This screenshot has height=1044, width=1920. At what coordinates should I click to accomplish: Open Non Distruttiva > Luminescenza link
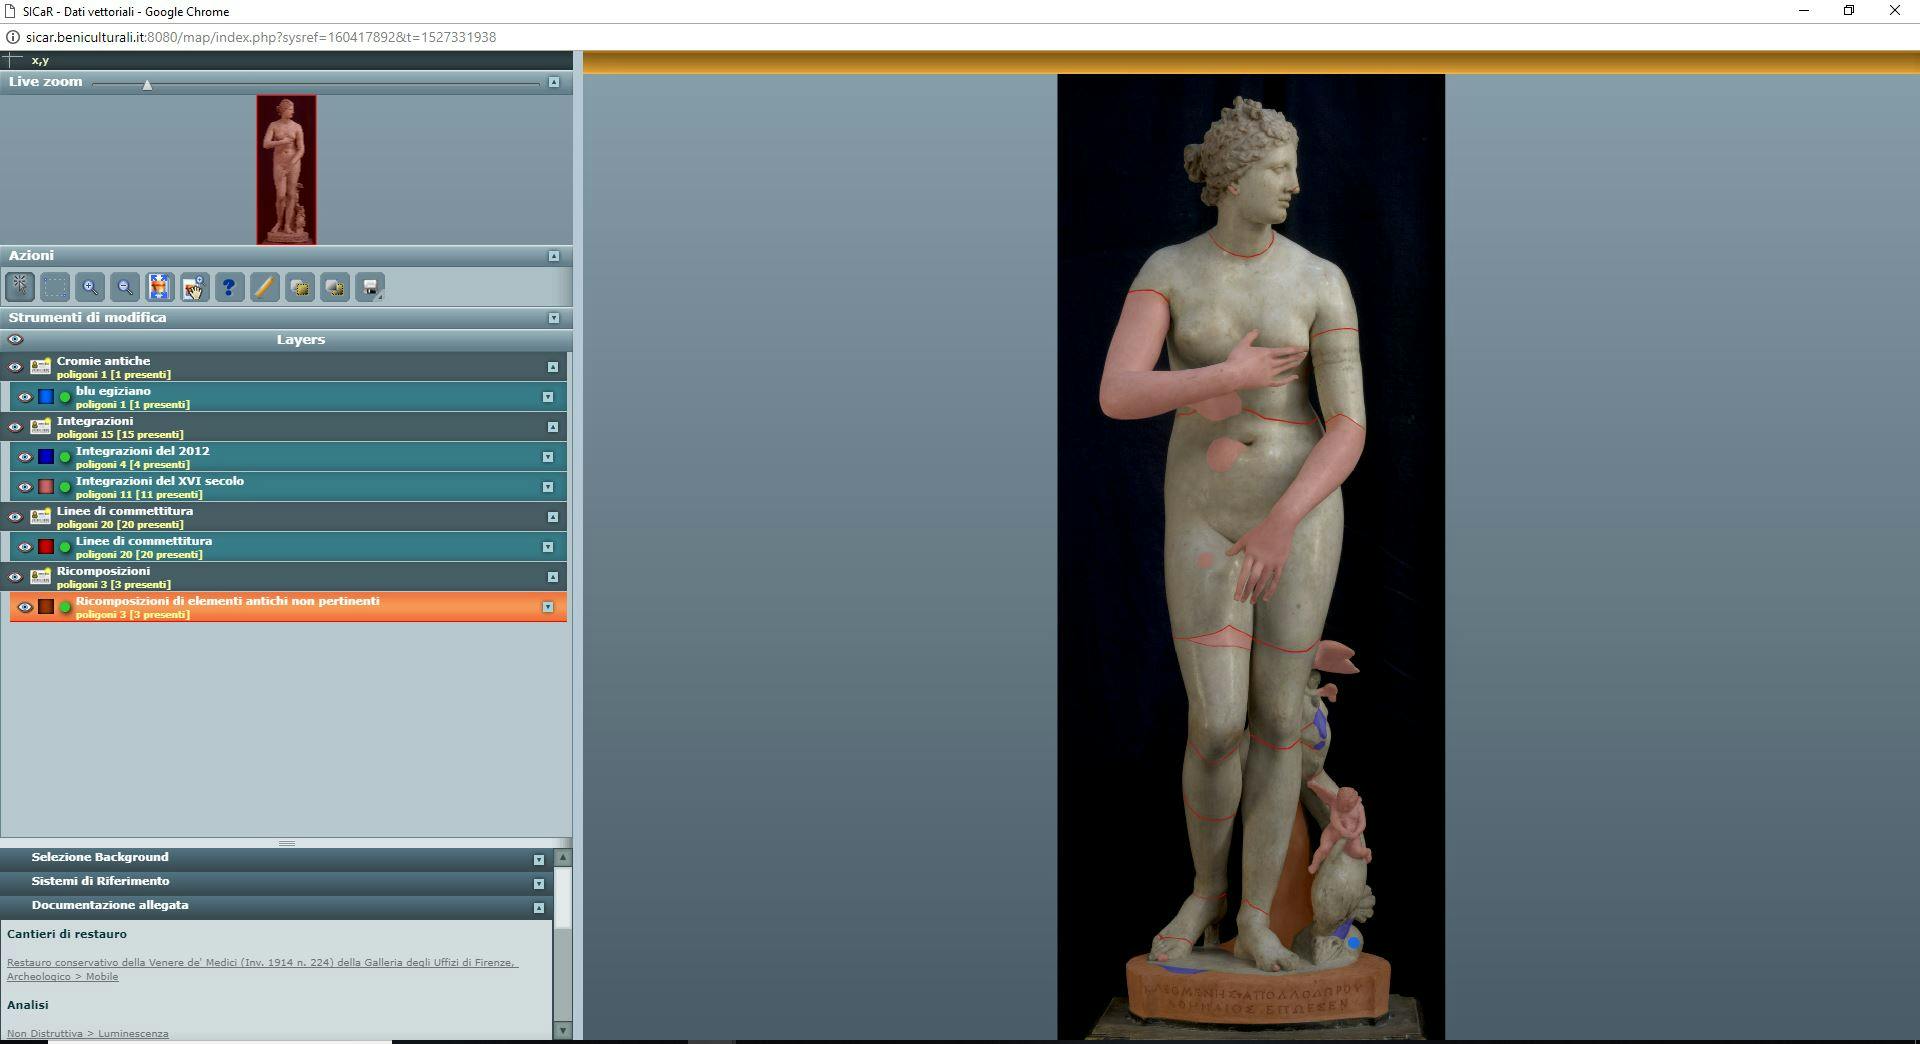pos(88,1033)
